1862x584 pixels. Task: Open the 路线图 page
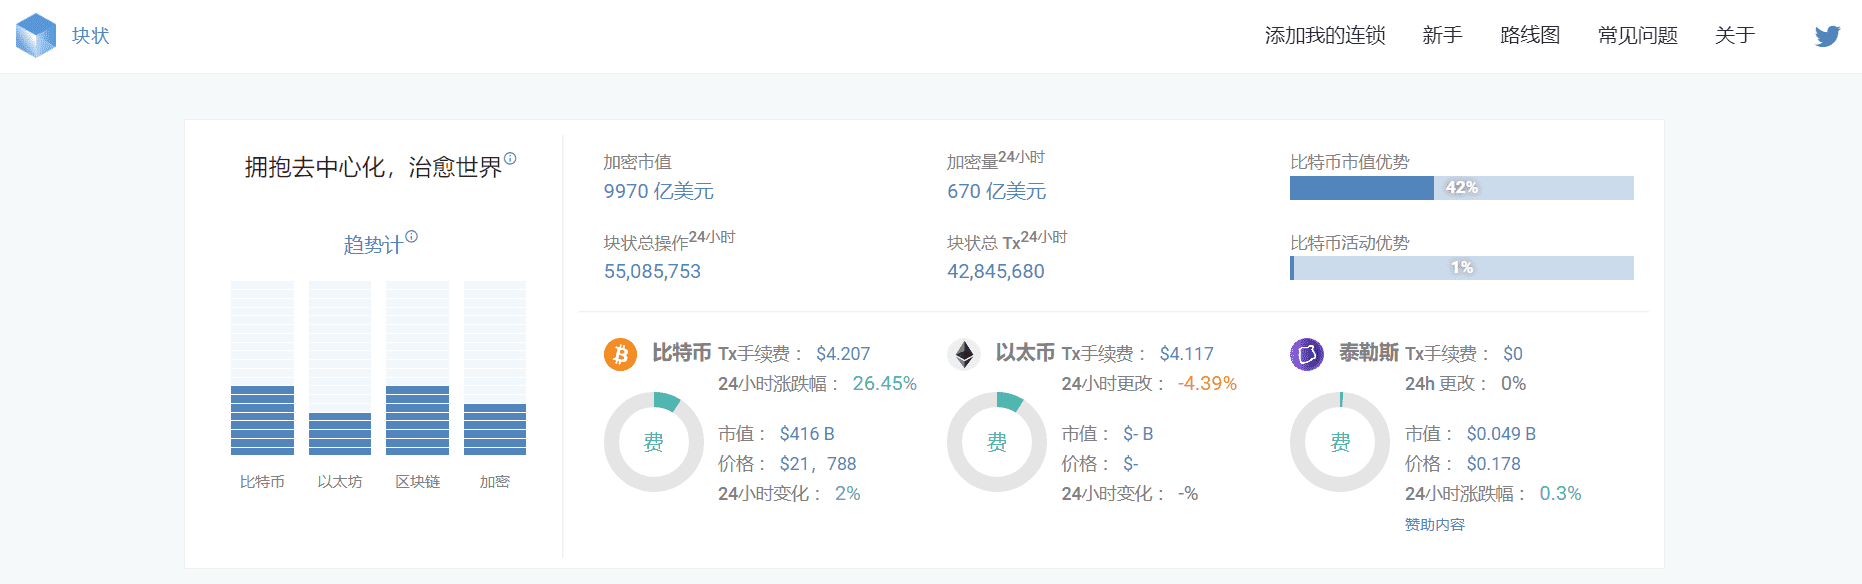[1530, 36]
